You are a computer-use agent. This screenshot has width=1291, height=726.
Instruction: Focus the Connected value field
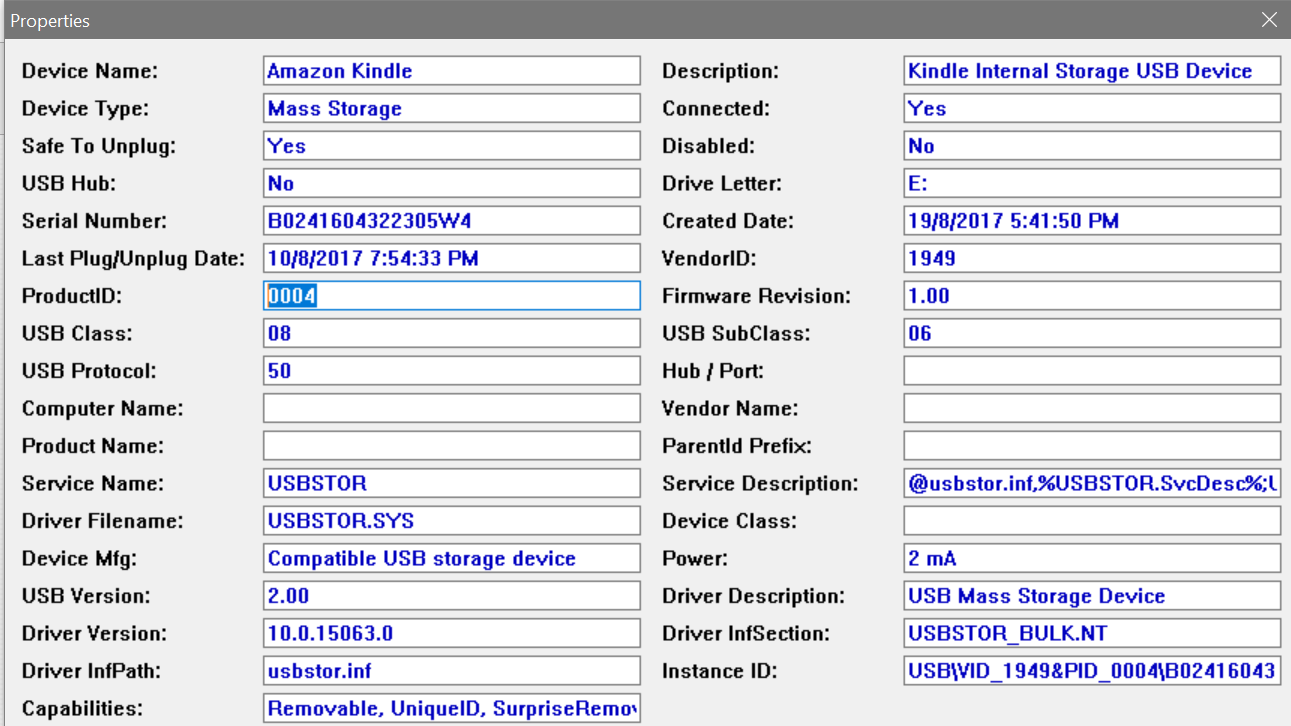click(x=1092, y=109)
